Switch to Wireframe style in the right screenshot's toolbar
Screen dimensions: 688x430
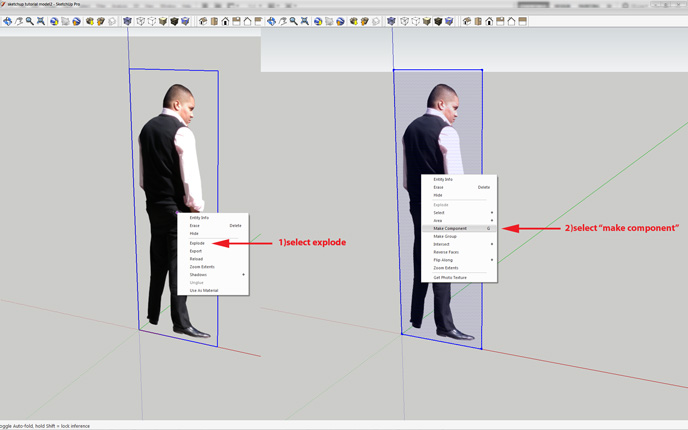pos(404,21)
